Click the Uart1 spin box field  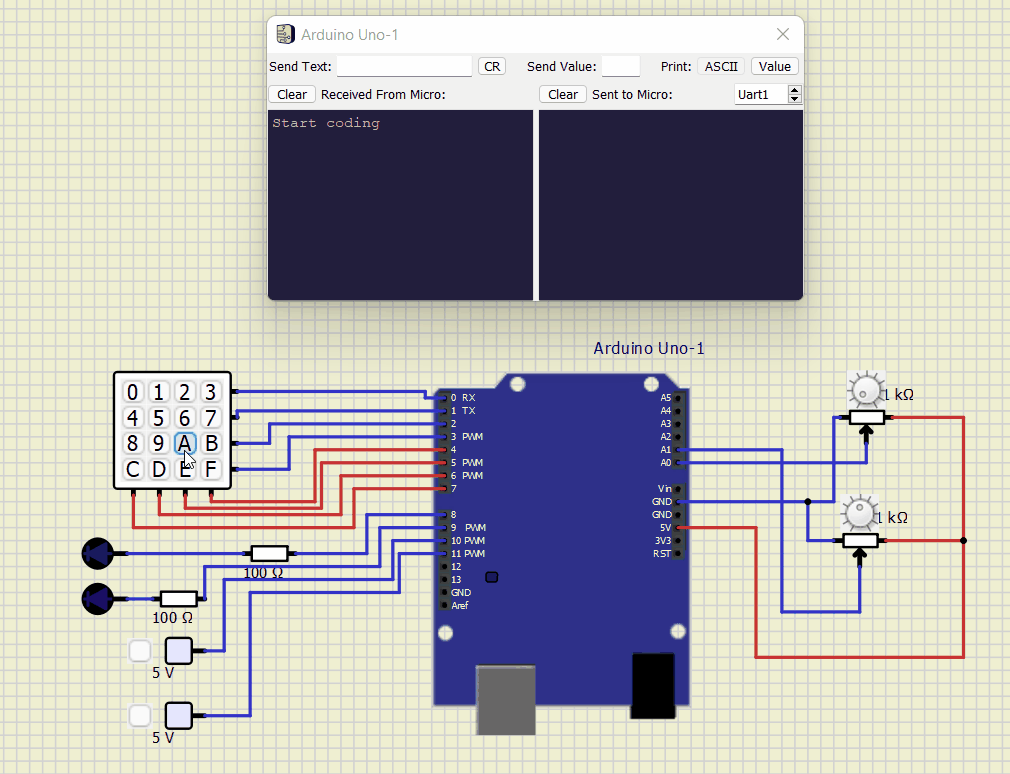761,95
